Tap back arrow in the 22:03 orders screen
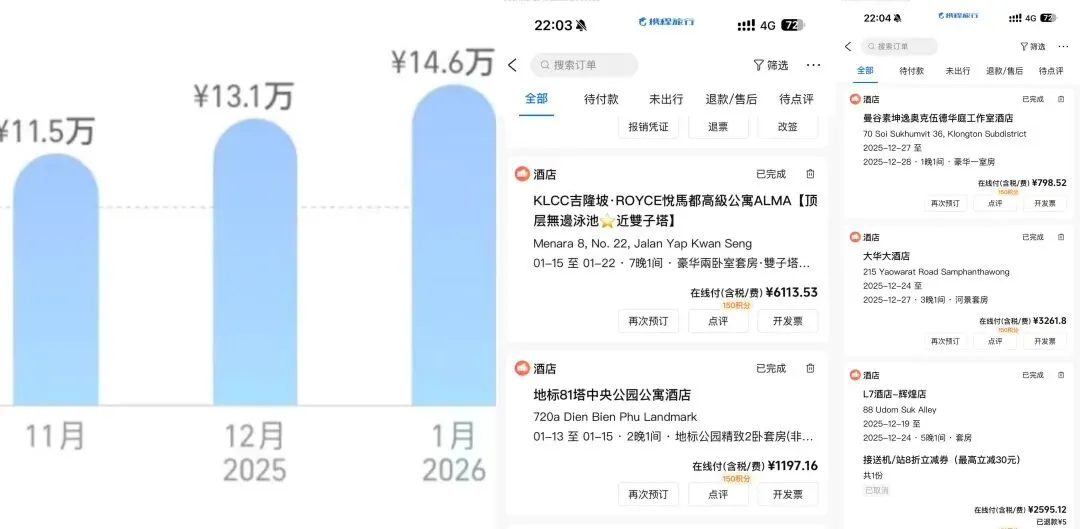The image size is (1080, 529). coord(512,65)
